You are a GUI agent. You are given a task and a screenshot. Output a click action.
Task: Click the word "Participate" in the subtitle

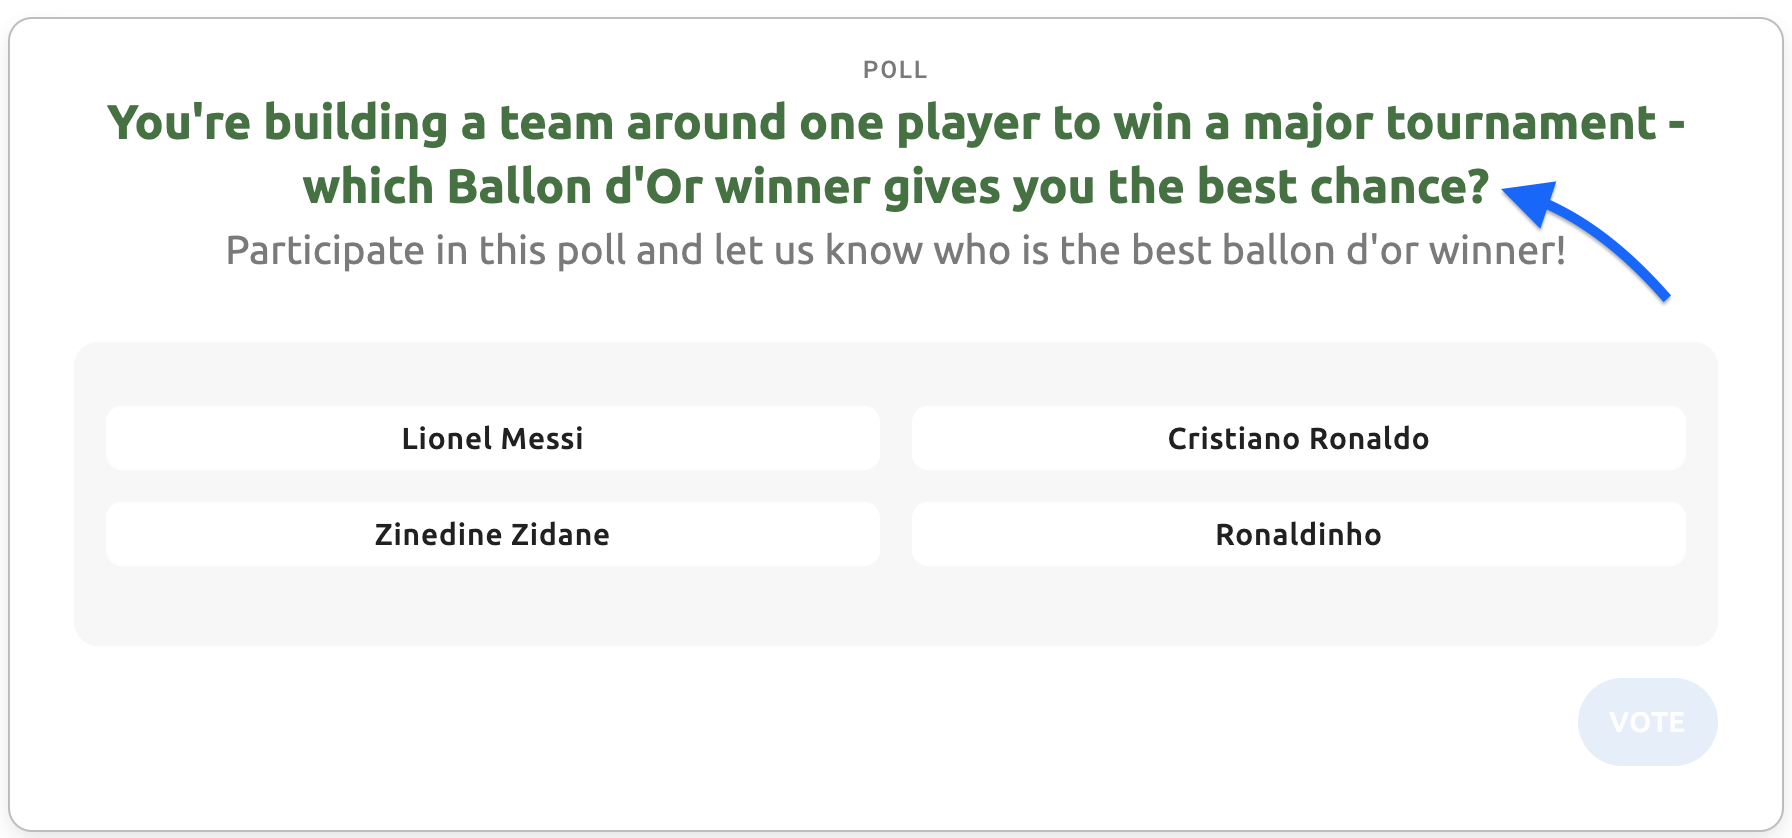(325, 250)
